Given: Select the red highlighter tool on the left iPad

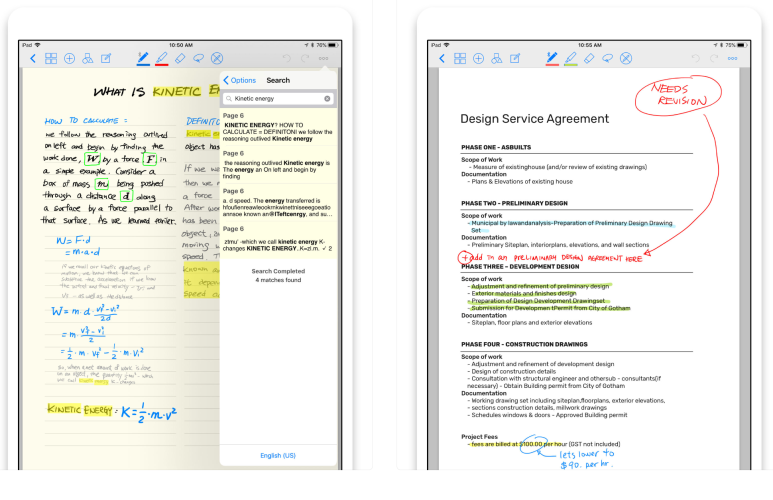Looking at the screenshot, I should pyautogui.click(x=162, y=59).
